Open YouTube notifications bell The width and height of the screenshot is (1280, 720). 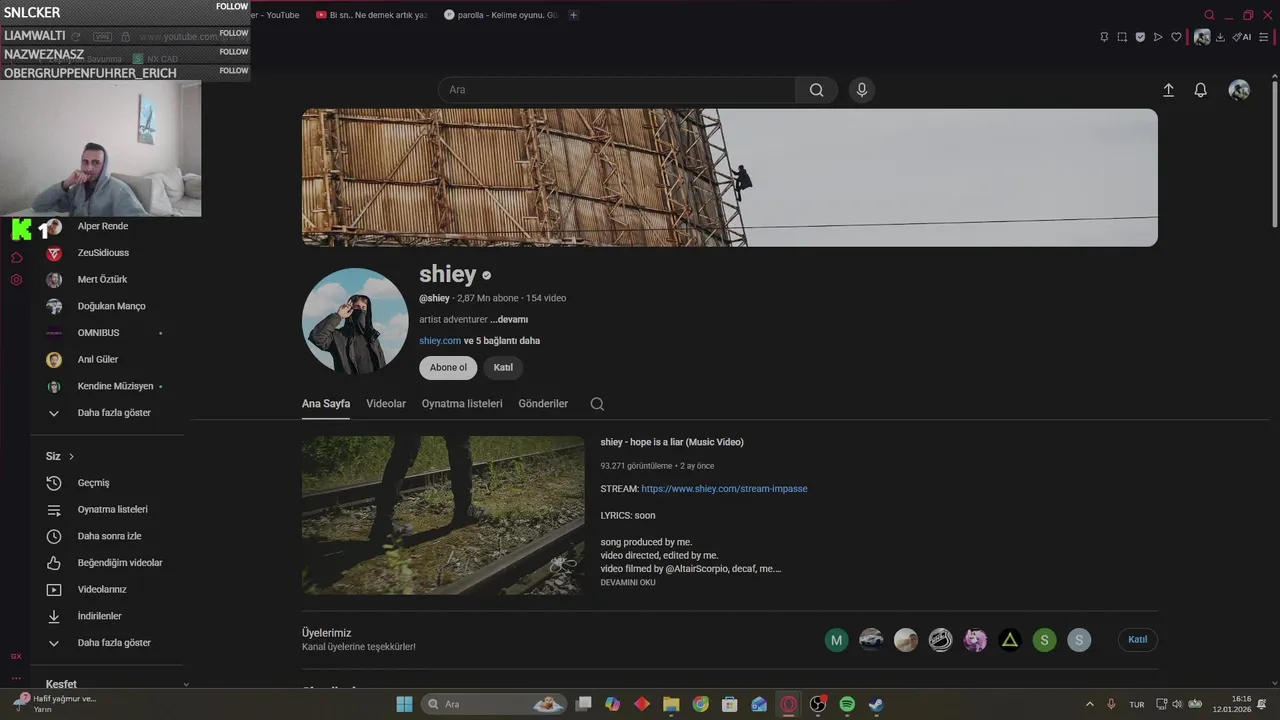click(x=1201, y=90)
